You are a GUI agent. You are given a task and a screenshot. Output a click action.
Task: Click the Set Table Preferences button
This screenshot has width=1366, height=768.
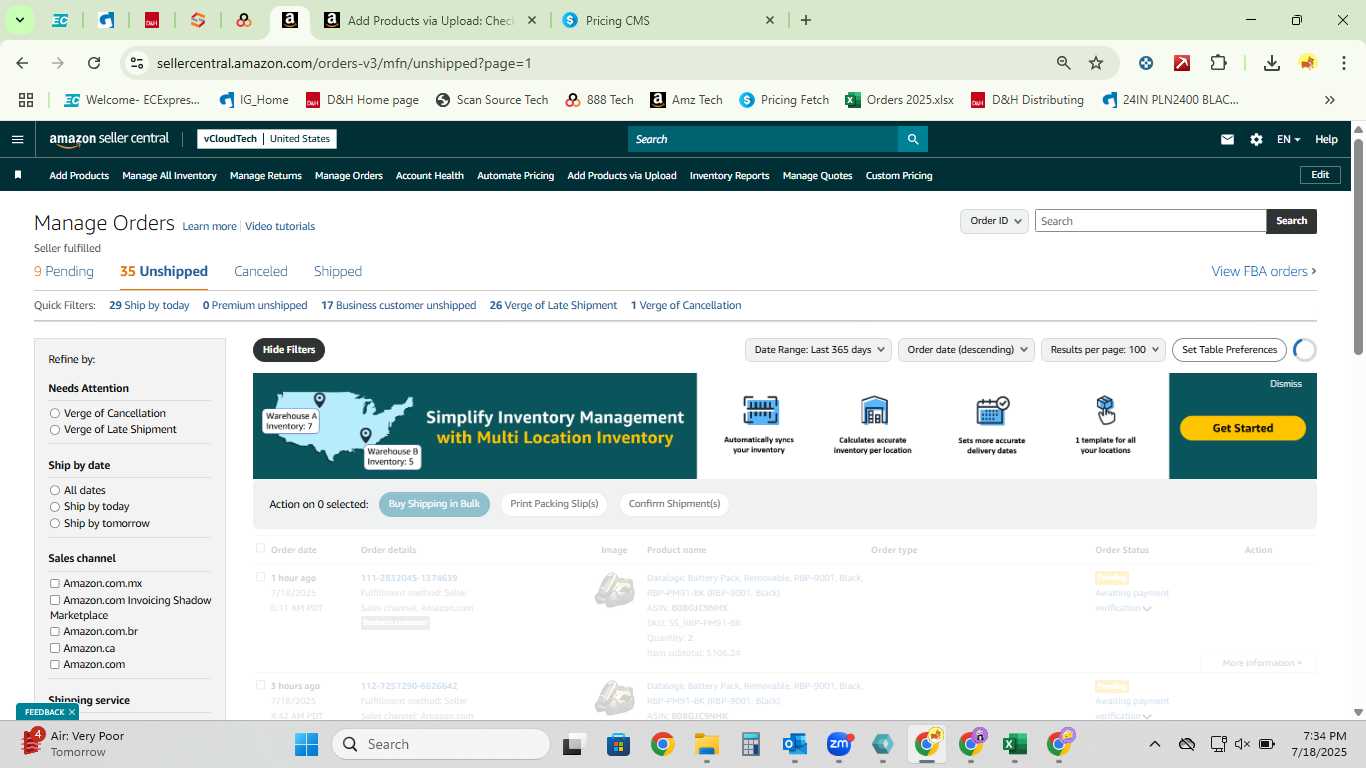click(x=1229, y=349)
